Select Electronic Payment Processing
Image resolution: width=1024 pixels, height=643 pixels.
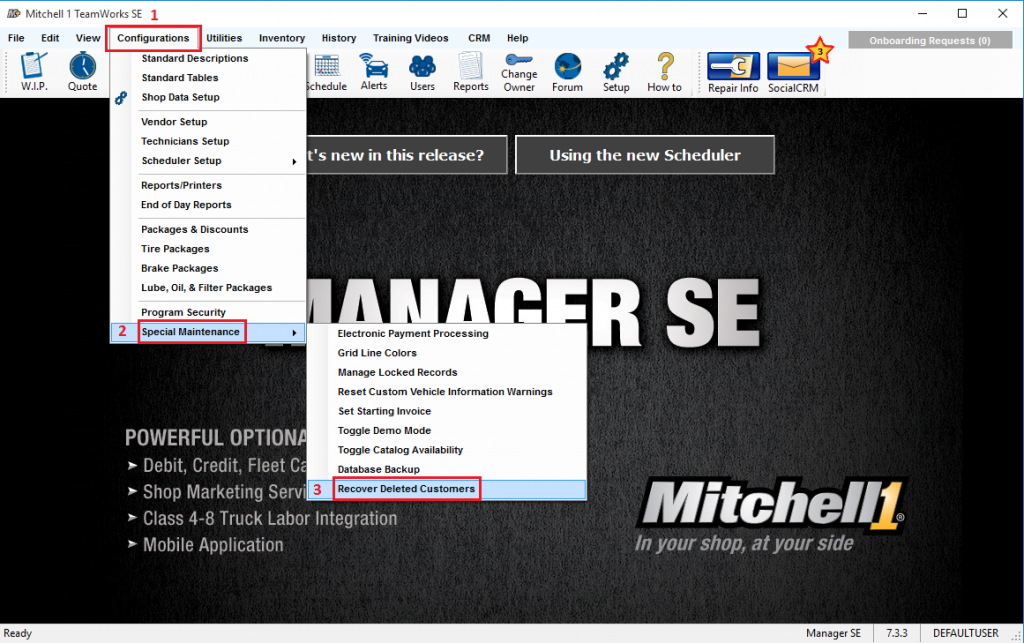pyautogui.click(x=447, y=334)
